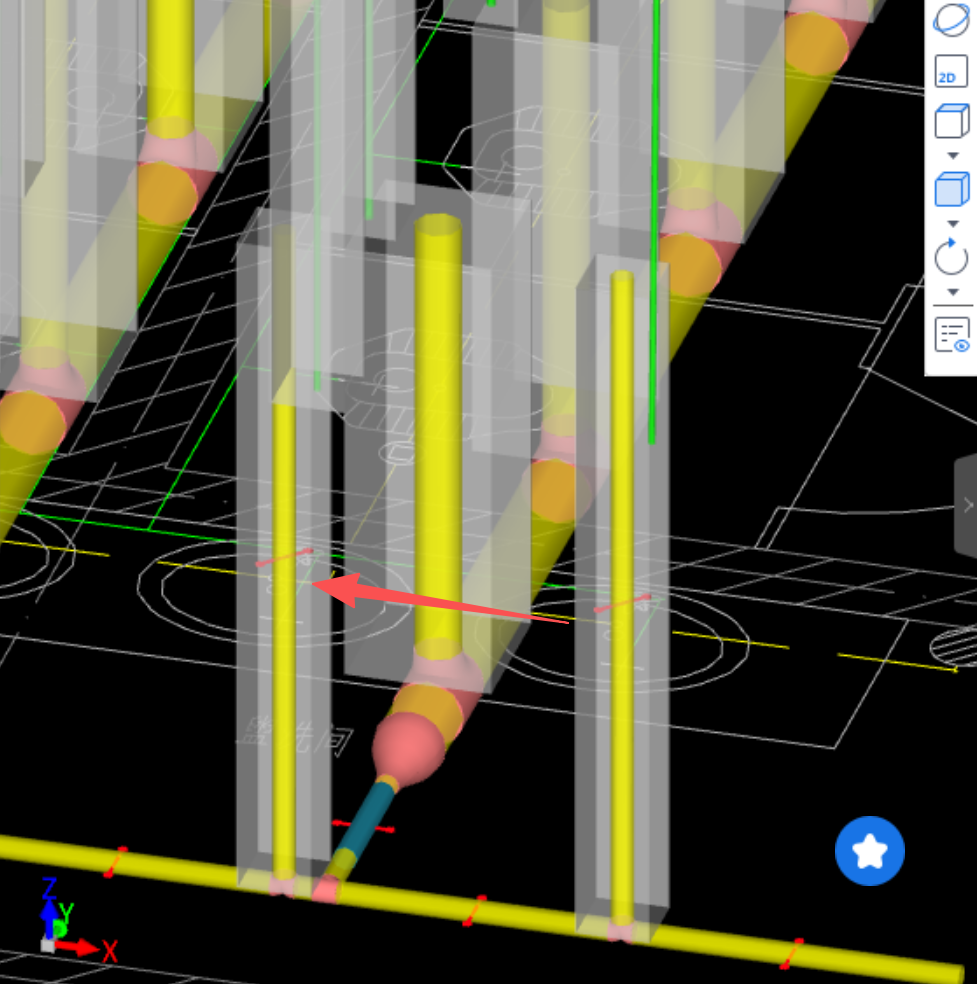
Task: Click the blue star favorites button
Action: pos(870,851)
